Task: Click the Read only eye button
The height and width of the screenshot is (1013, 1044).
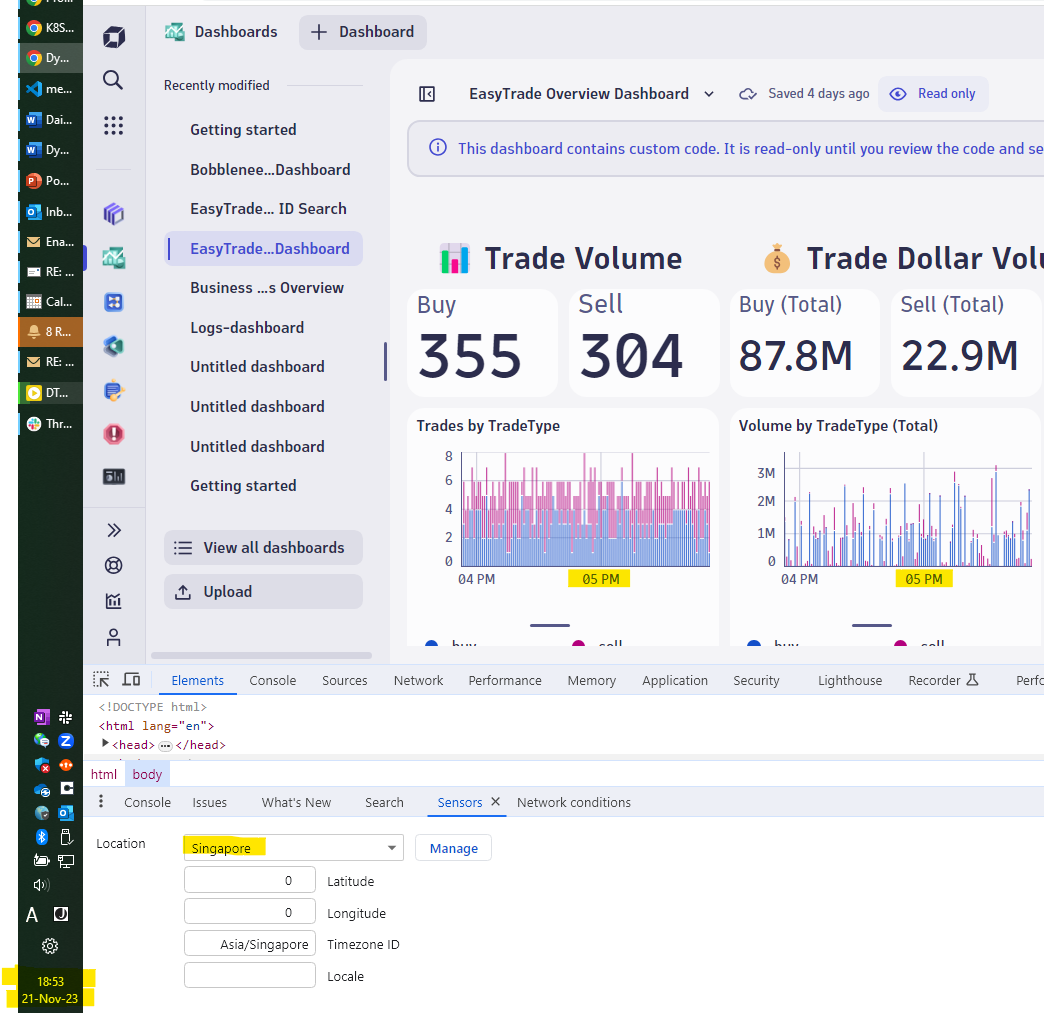Action: pyautogui.click(x=933, y=94)
